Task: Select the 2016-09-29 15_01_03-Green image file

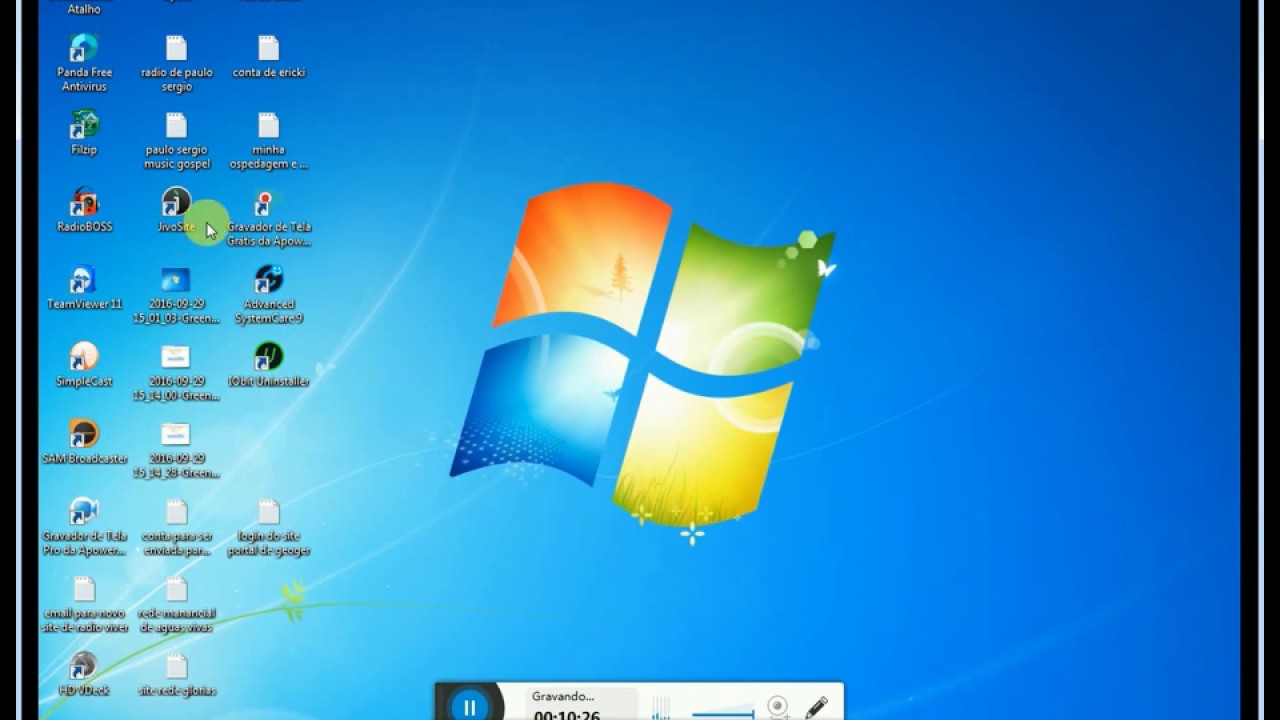Action: tap(176, 295)
